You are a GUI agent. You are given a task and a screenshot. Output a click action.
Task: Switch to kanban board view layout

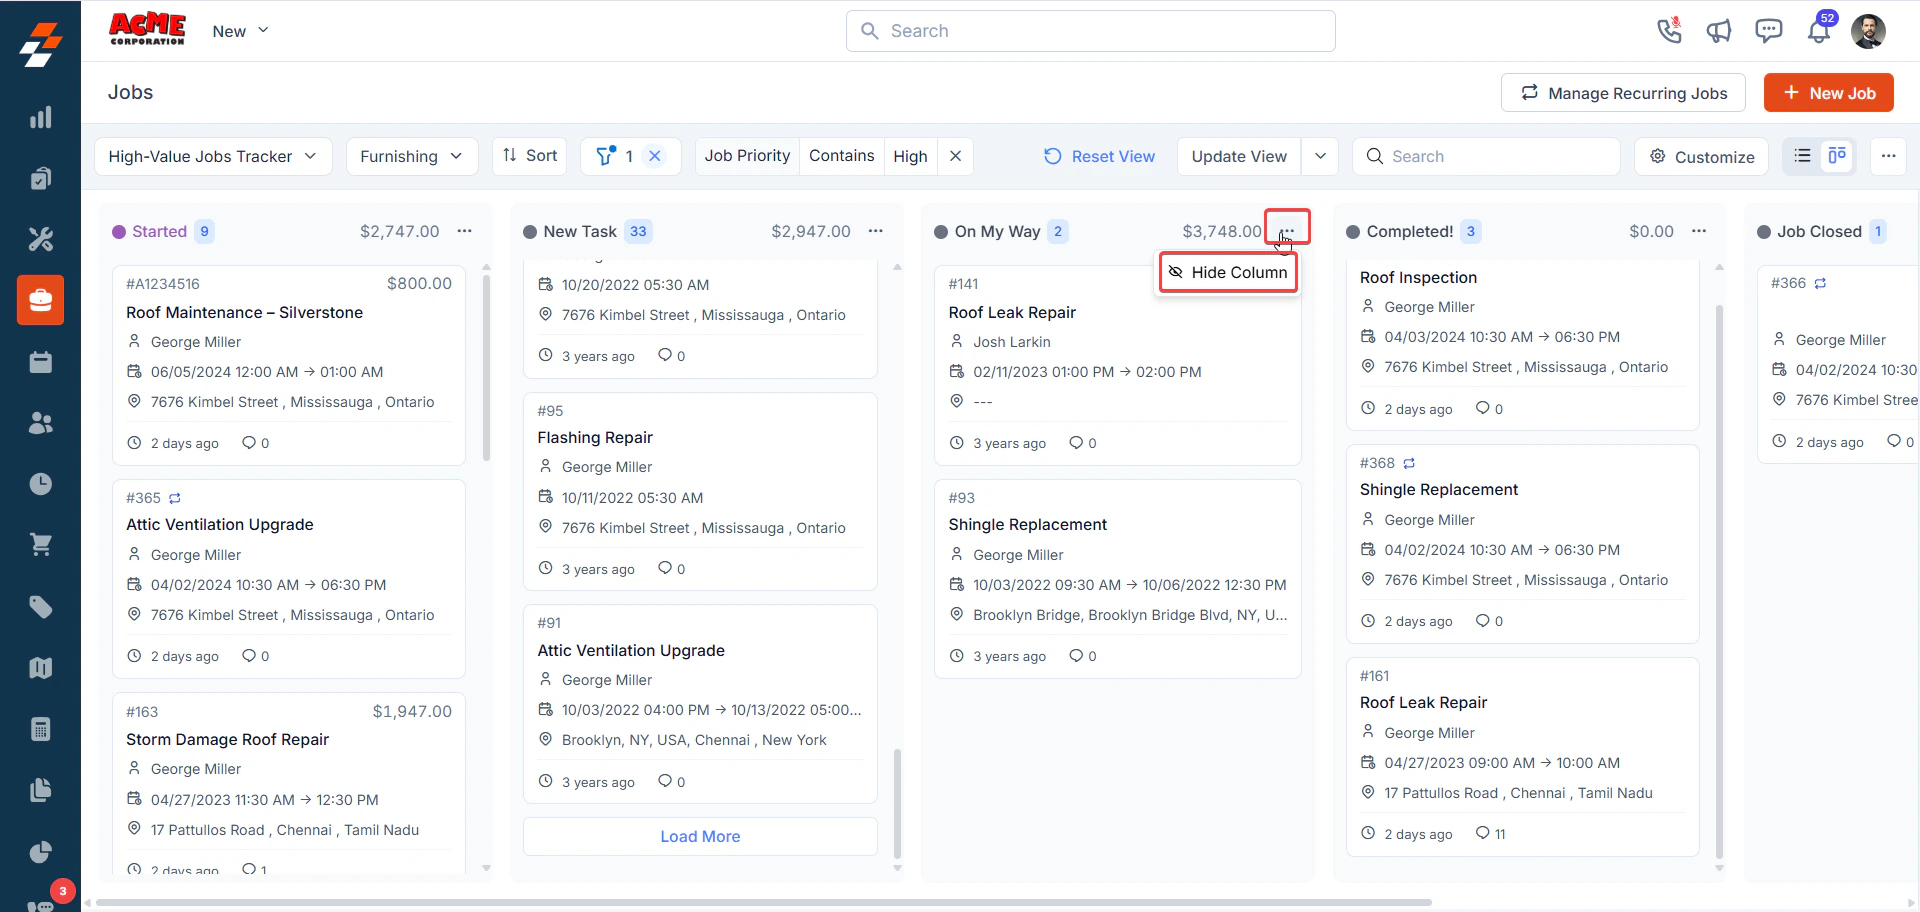click(1837, 156)
